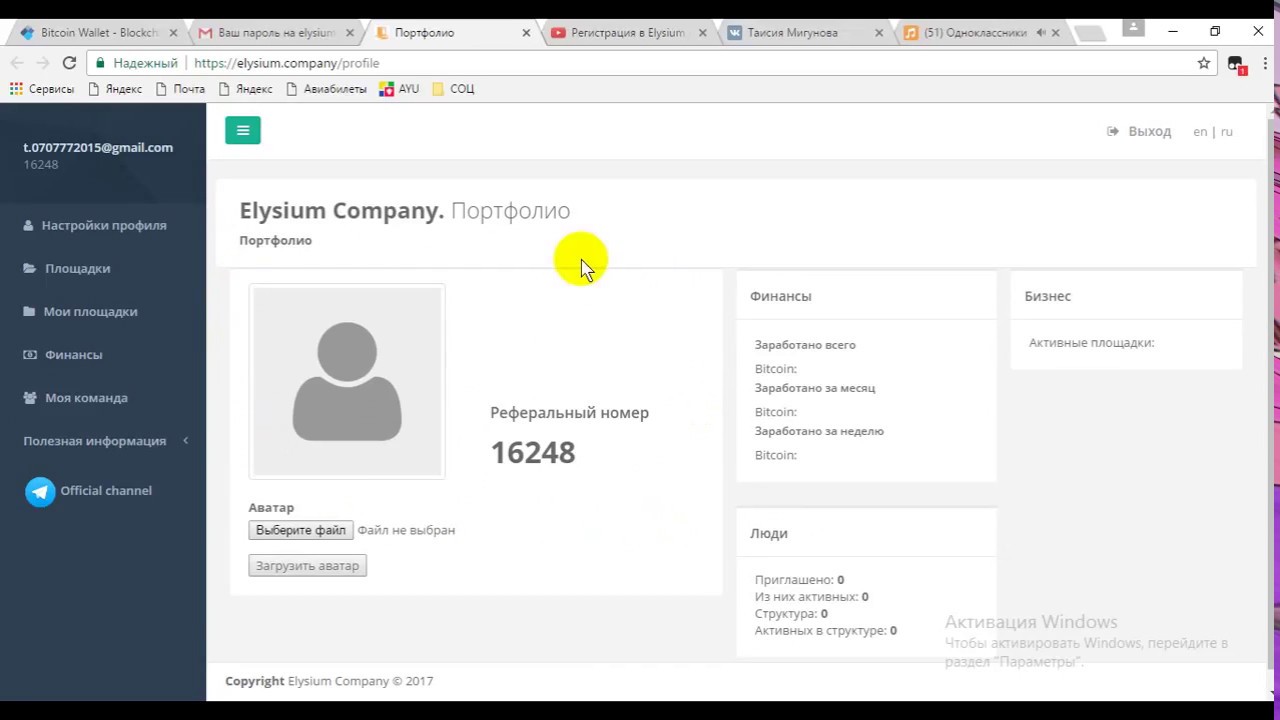The height and width of the screenshot is (720, 1280).
Task: Bookmark page with the star icon
Action: 1204,62
